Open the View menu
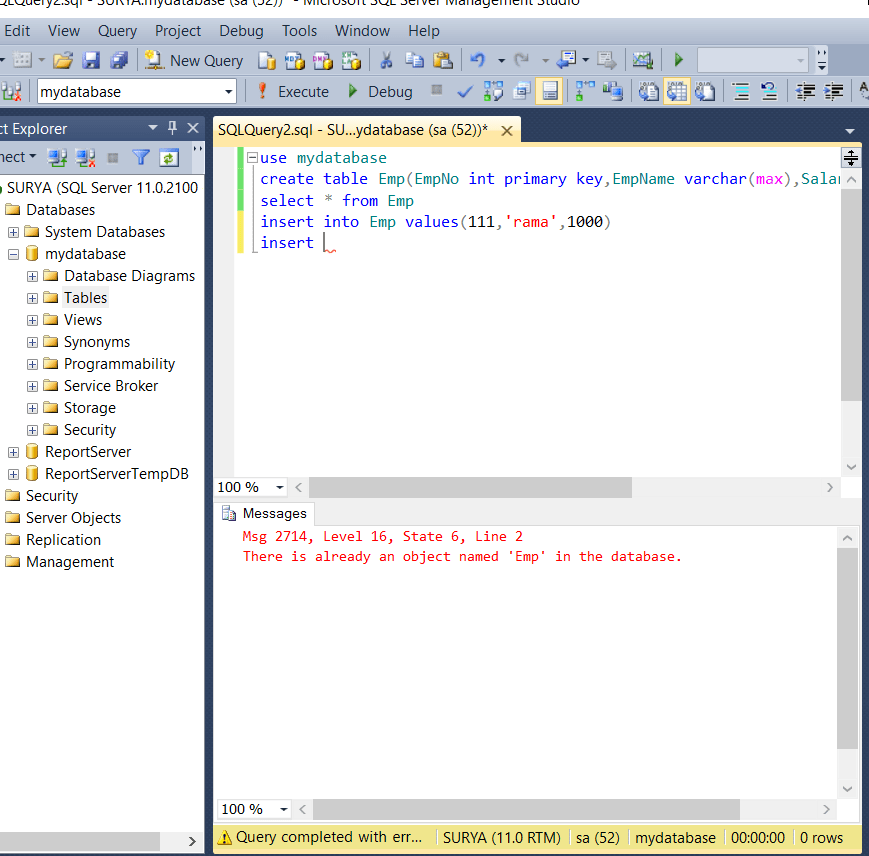 (x=64, y=31)
